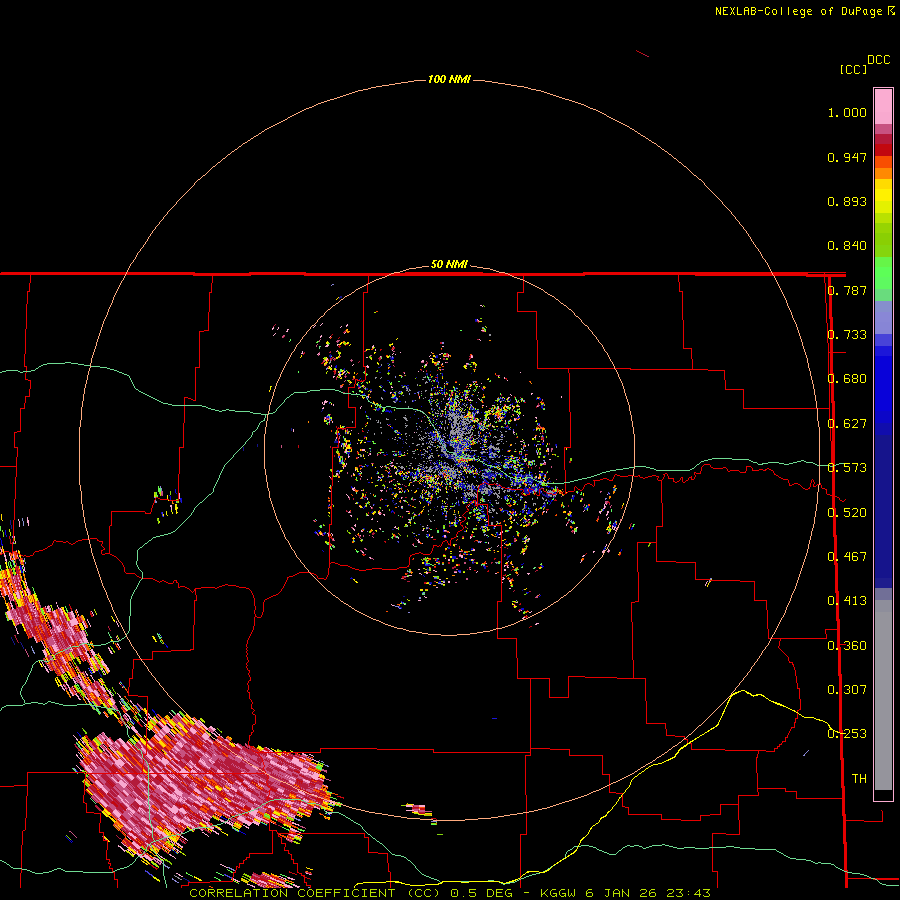Viewport: 900px width, 900px height.
Task: Click the CORRELATION COEFFICIENT (CC) product title
Action: [315, 893]
